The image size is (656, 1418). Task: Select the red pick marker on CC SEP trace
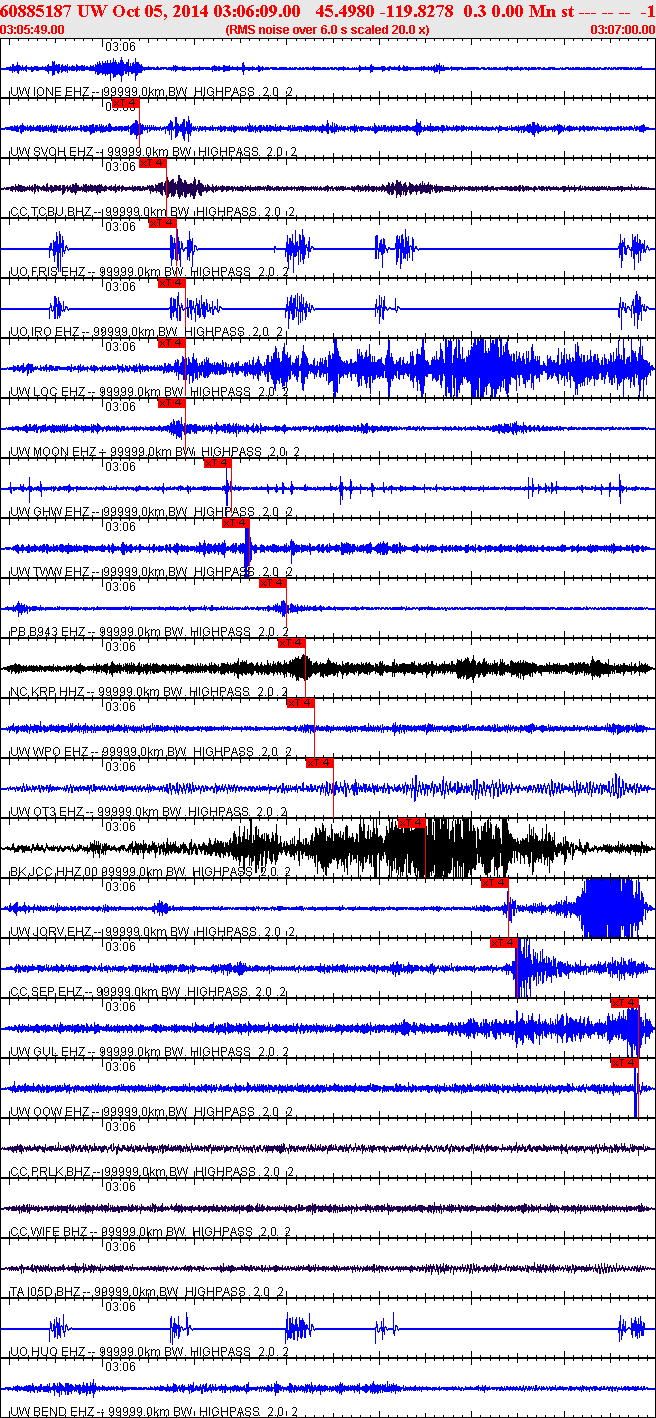pos(503,943)
